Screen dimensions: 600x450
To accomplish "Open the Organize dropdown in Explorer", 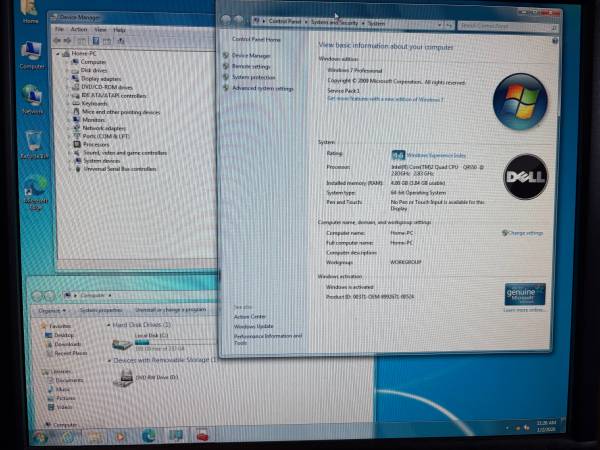I will 53,310.
